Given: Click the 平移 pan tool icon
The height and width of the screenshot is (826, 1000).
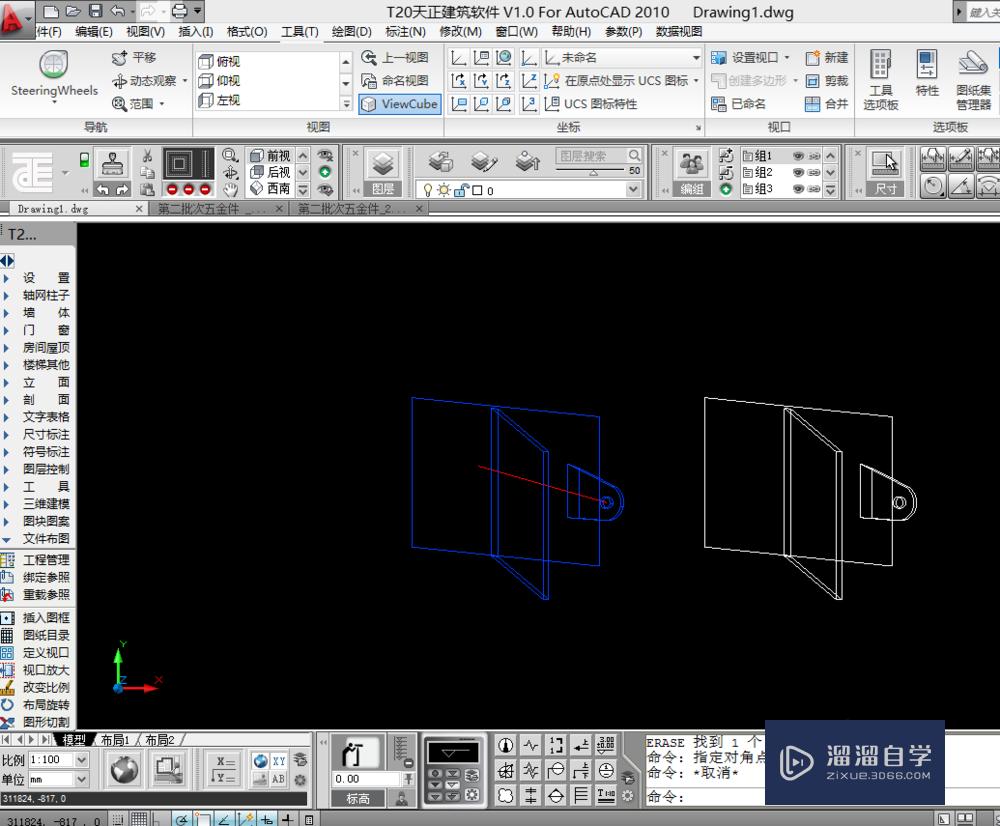Looking at the screenshot, I should coord(119,57).
